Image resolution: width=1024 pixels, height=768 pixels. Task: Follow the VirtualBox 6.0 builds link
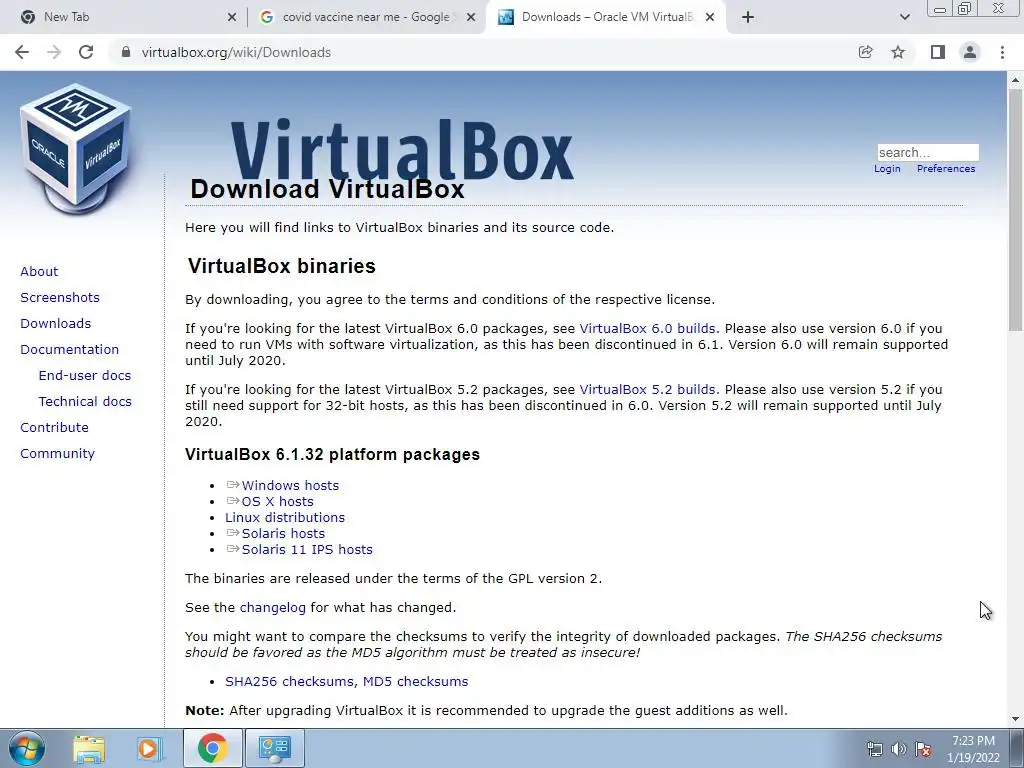647,328
